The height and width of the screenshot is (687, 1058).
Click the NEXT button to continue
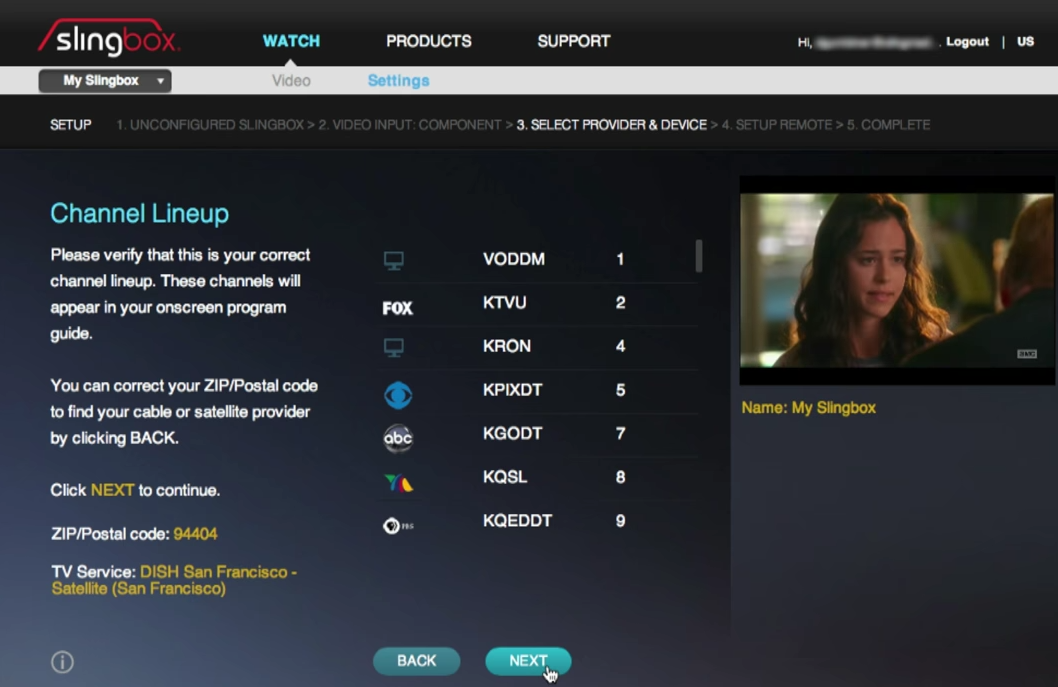coord(528,661)
